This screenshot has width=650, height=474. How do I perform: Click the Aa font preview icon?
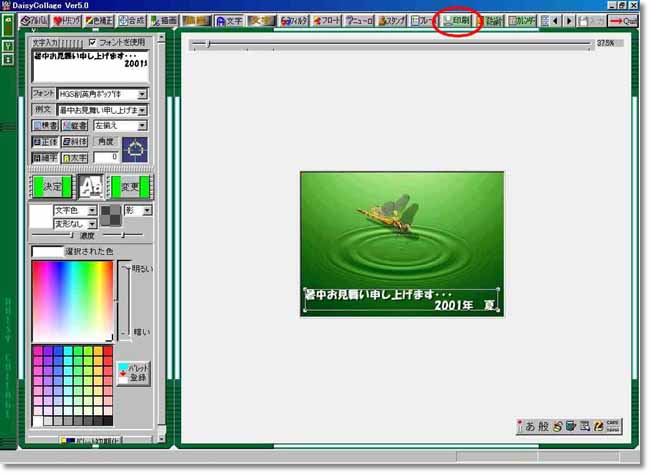click(91, 187)
